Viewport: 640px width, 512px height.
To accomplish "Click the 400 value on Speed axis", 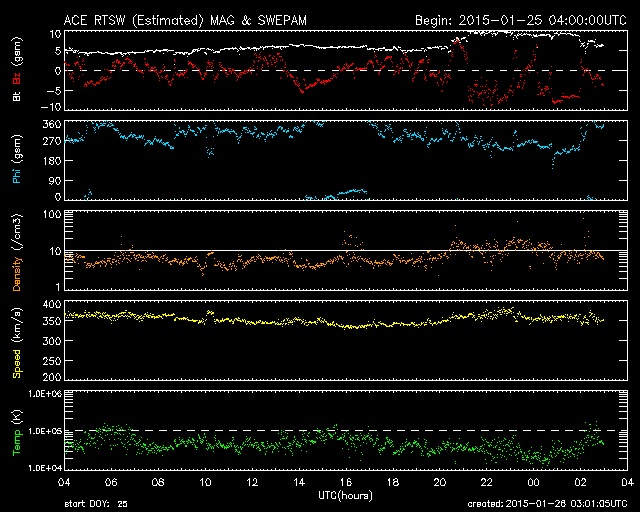I will [52, 304].
